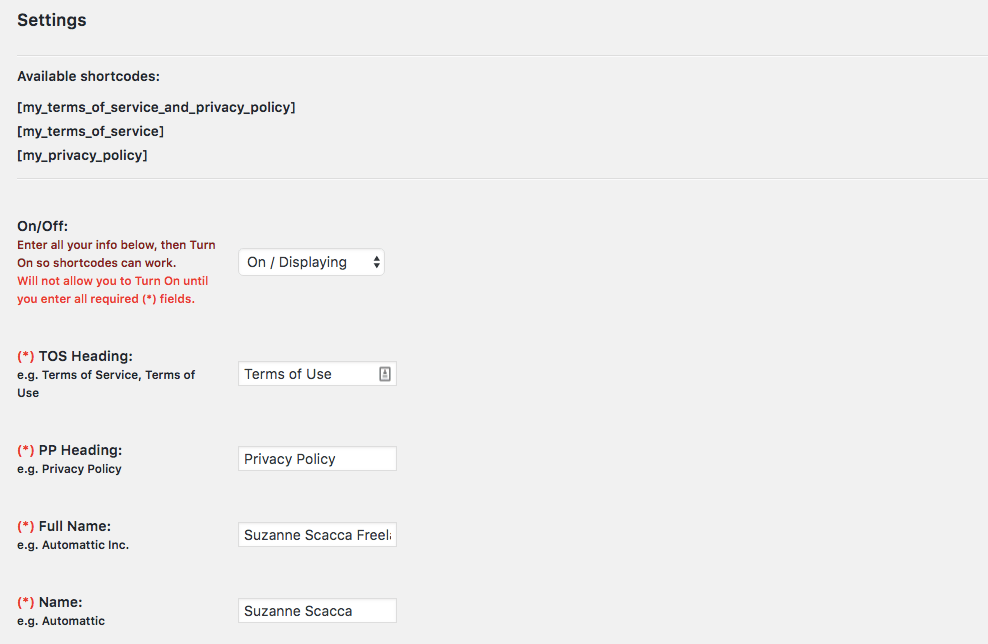This screenshot has width=988, height=644.
Task: Open the On / Displaying dropdown
Action: 311,262
